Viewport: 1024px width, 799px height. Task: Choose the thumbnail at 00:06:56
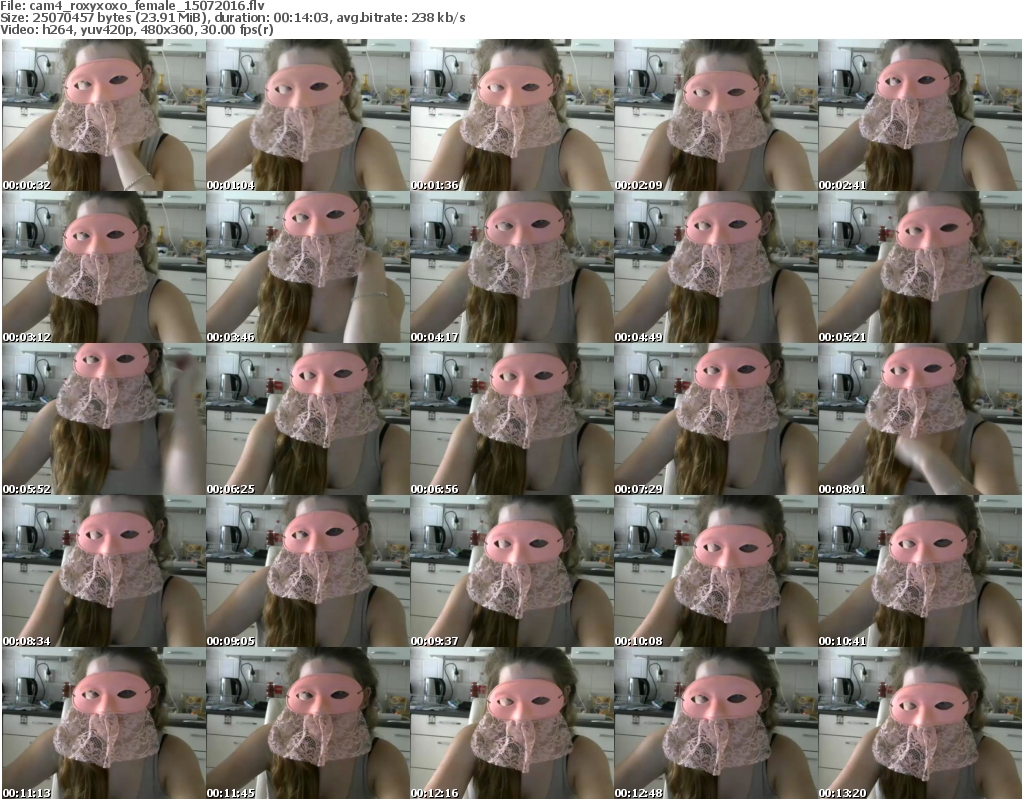(512, 419)
